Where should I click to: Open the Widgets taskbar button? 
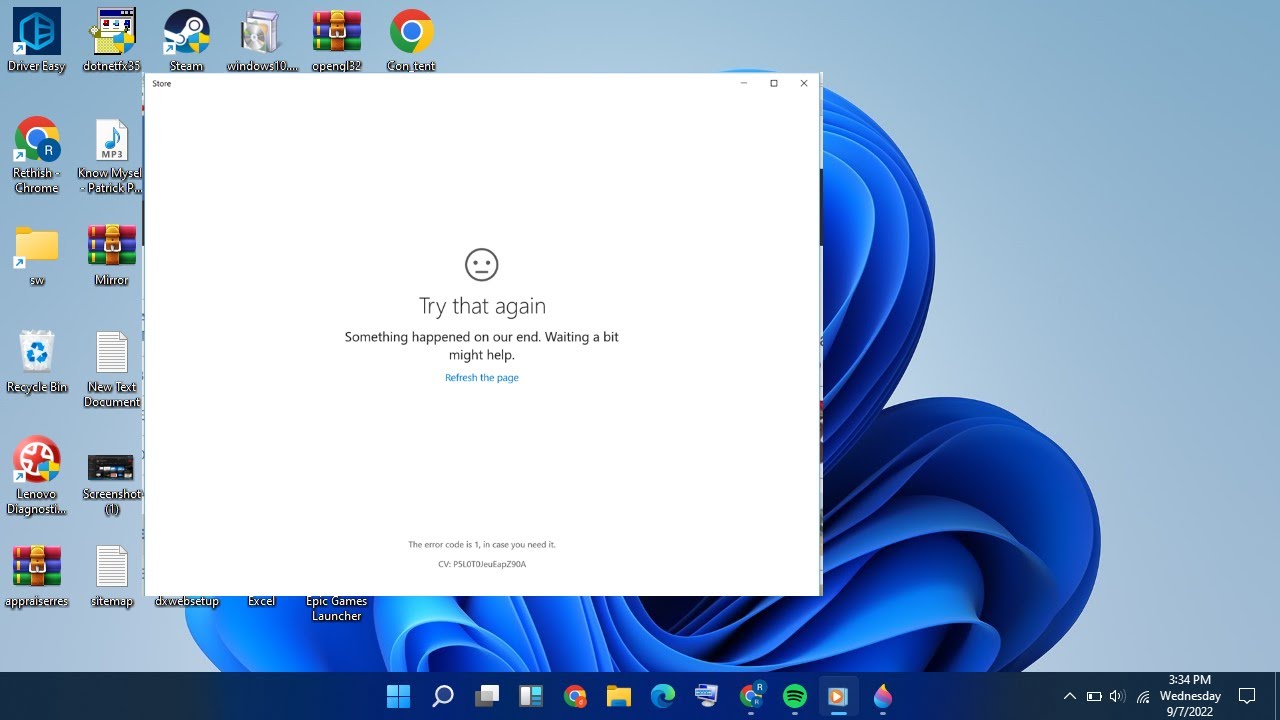530,696
